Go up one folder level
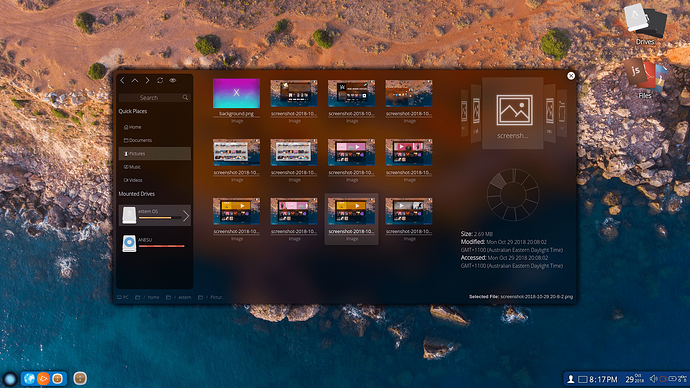This screenshot has height=388, width=690. click(135, 81)
